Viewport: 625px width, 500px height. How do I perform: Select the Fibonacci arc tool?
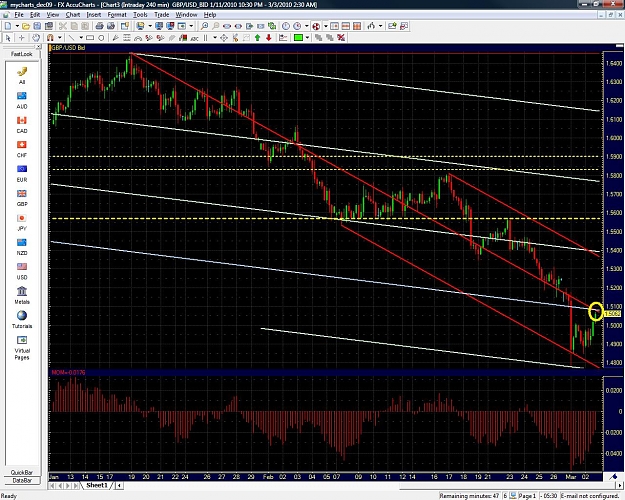pos(138,38)
